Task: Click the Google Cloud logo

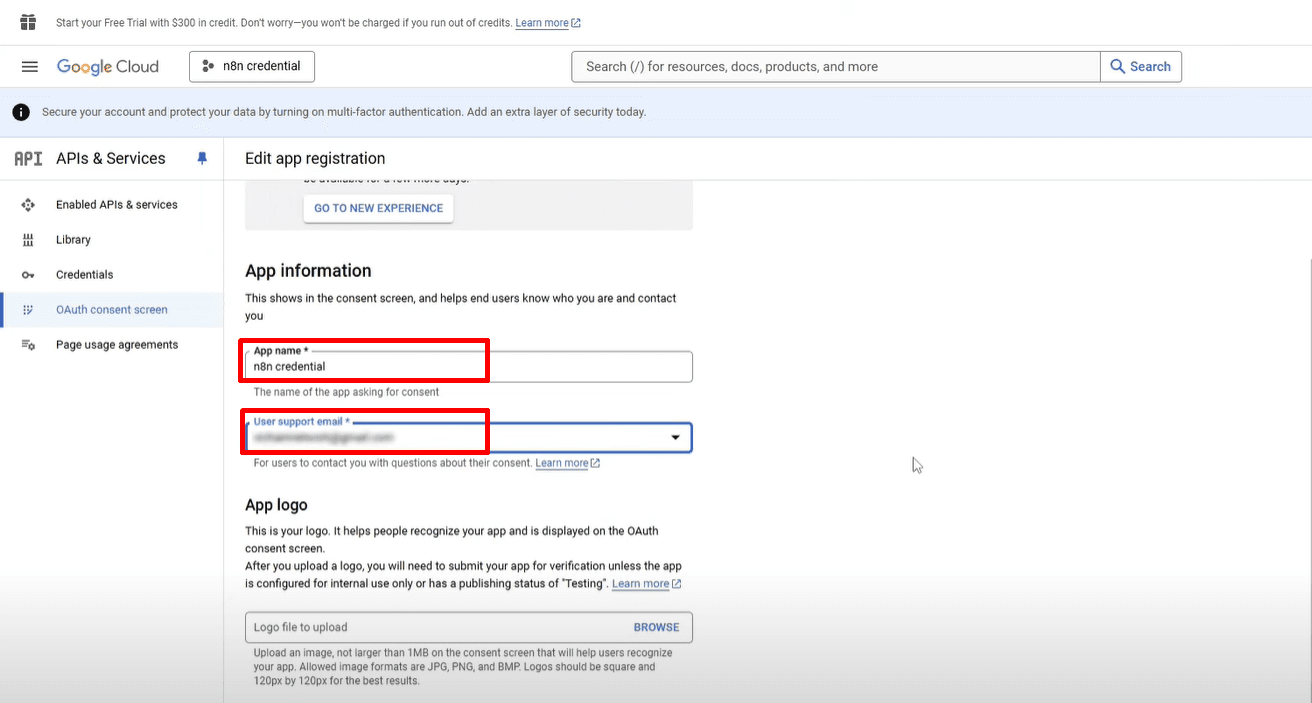Action: 108,67
